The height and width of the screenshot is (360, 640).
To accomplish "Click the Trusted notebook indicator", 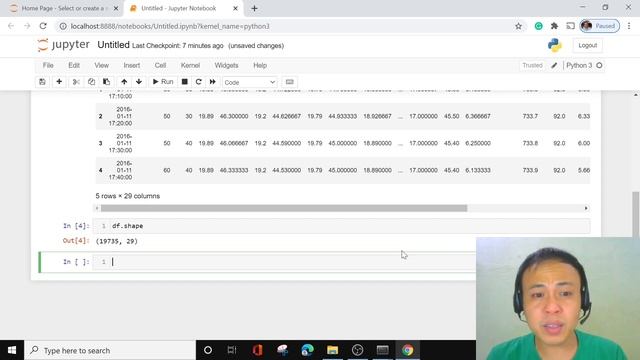I will 532,65.
